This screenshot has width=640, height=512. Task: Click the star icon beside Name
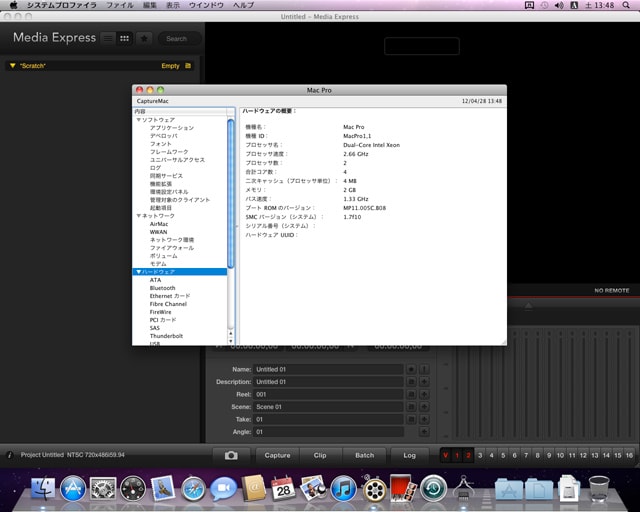[411, 370]
